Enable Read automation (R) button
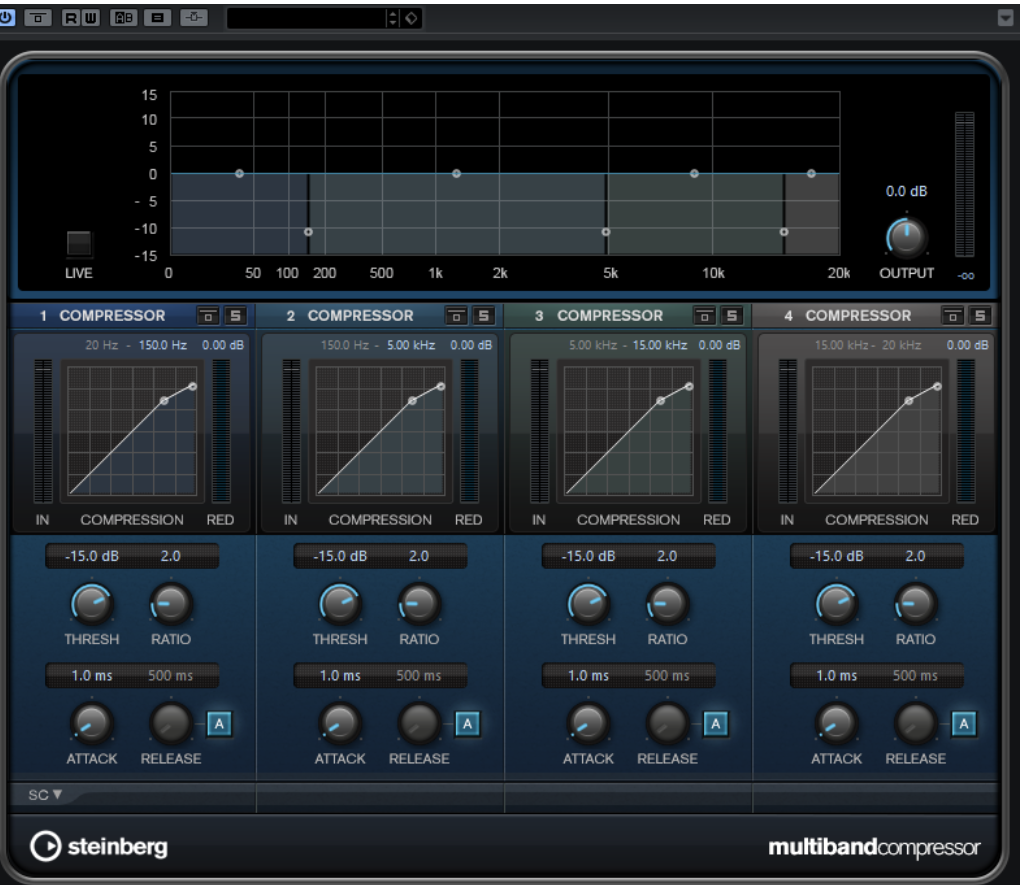1024x885 pixels. click(71, 18)
